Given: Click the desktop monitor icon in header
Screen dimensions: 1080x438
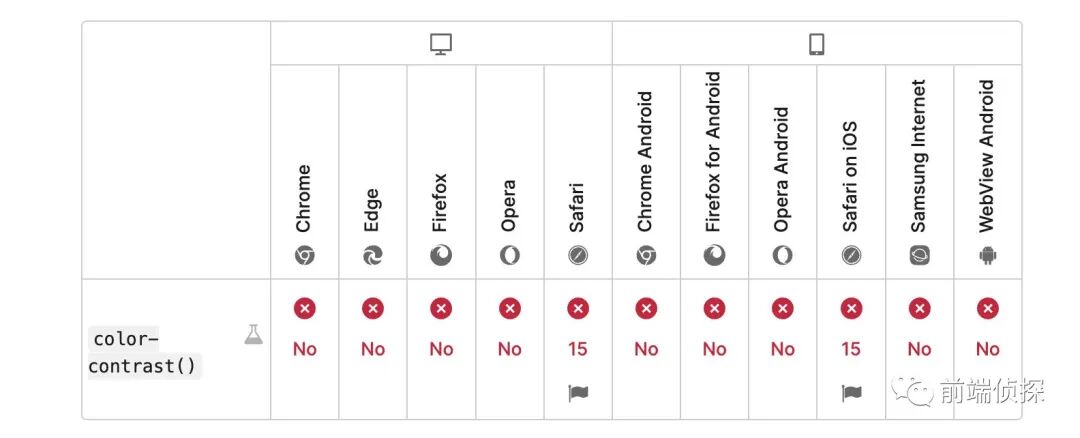Looking at the screenshot, I should click(441, 44).
